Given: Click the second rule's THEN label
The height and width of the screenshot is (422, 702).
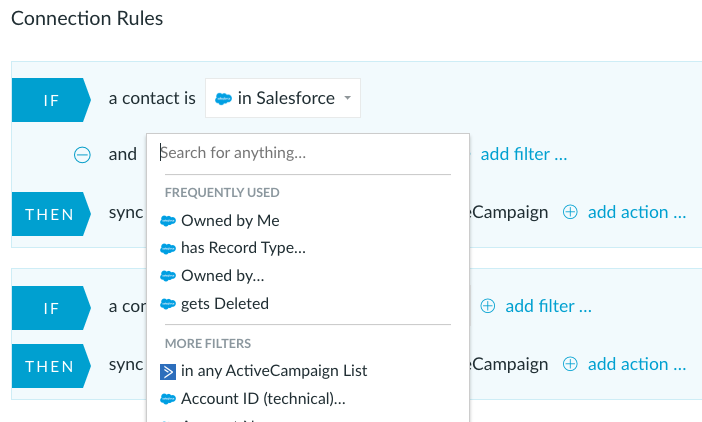Looking at the screenshot, I should pyautogui.click(x=51, y=367).
